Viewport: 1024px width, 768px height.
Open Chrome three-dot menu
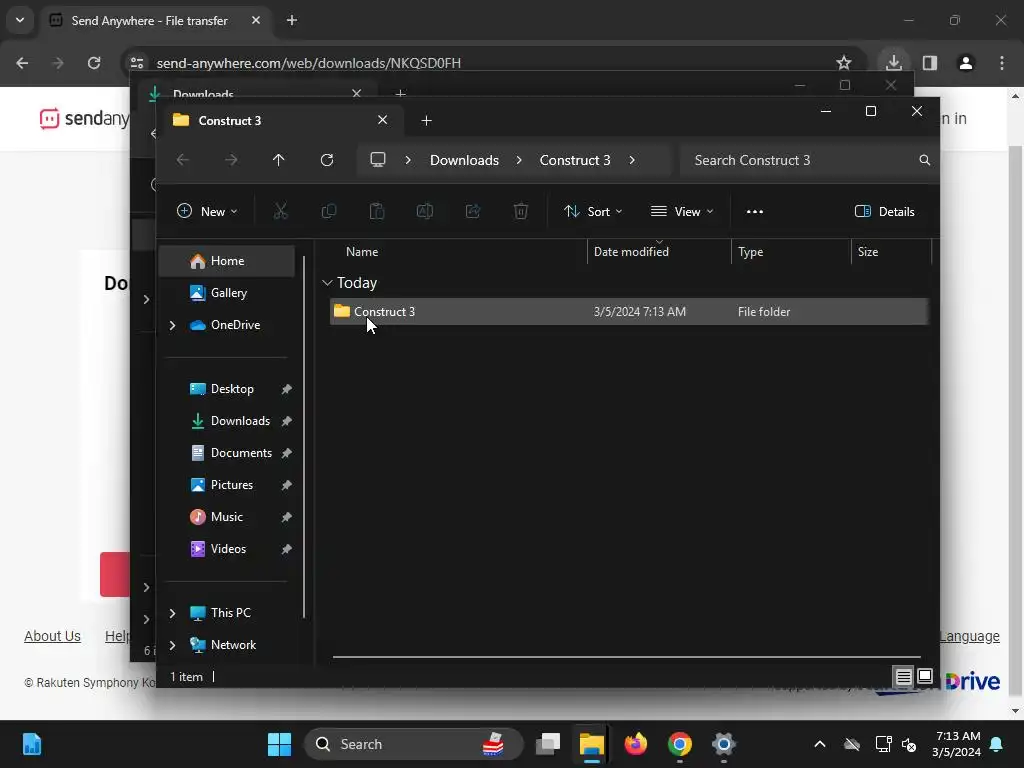click(1002, 63)
